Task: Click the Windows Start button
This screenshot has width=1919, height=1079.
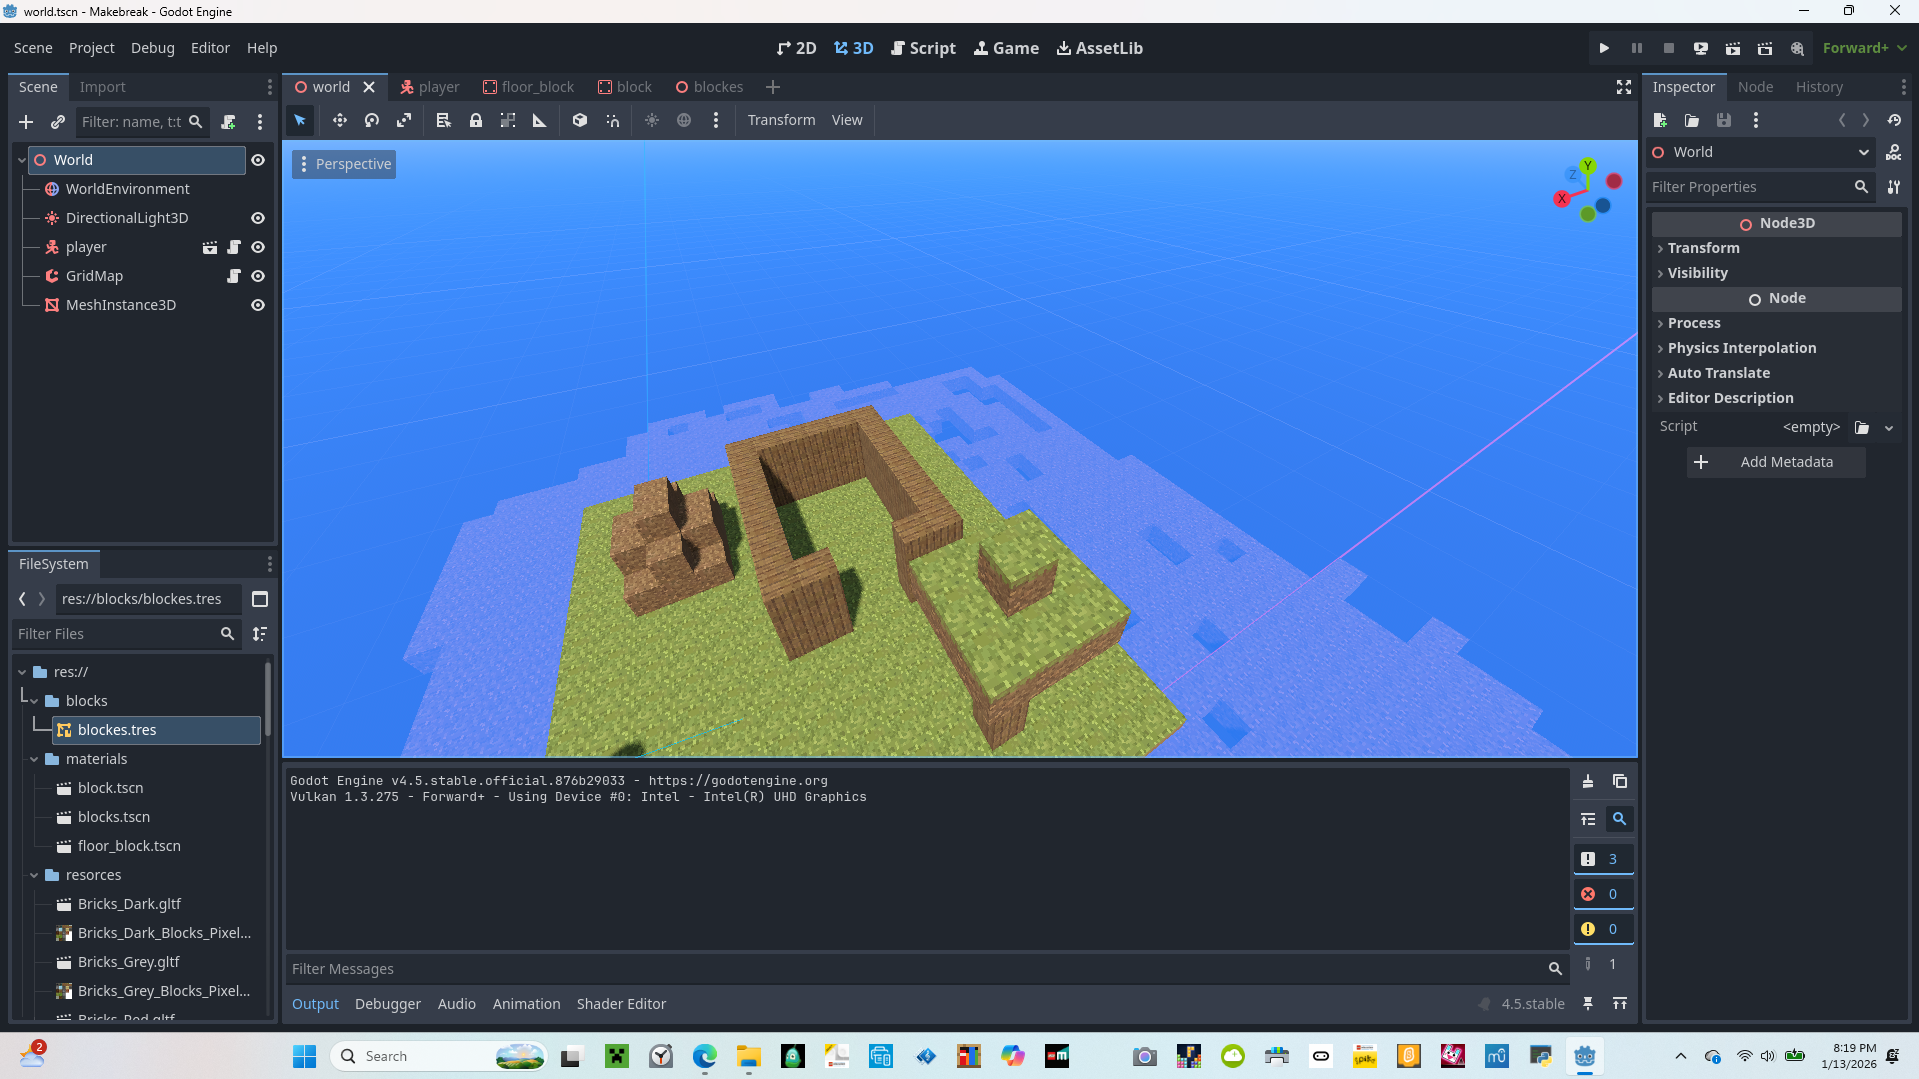Action: [x=305, y=1056]
